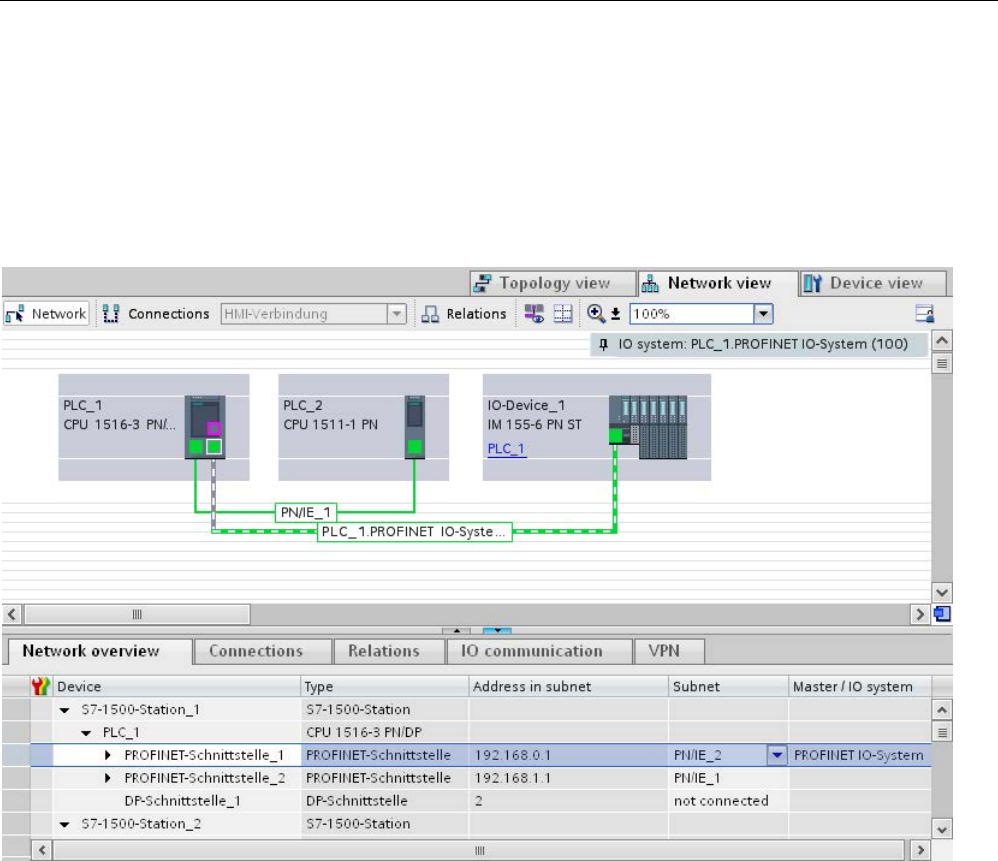Image resolution: width=998 pixels, height=861 pixels.
Task: Open the Connections tab in lower pane
Action: (262, 651)
